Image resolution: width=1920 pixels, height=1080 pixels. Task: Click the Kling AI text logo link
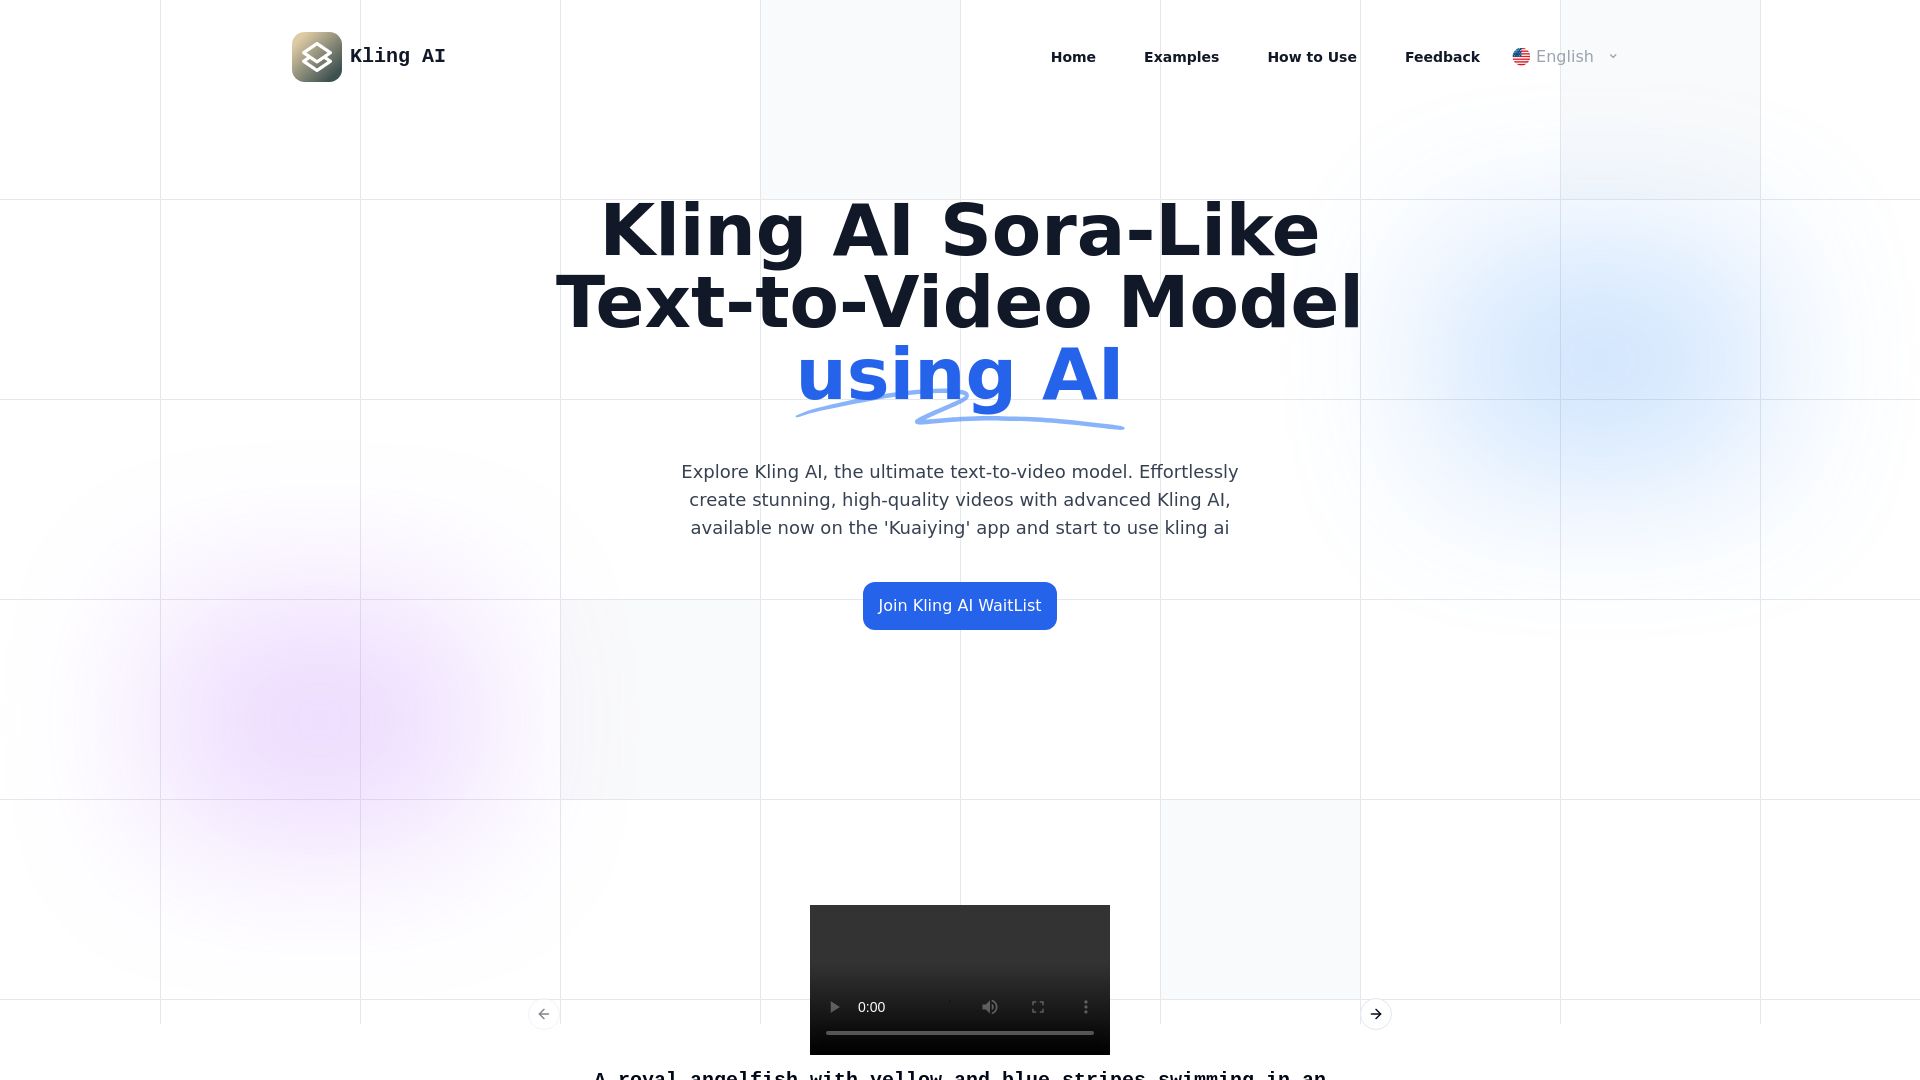pyautogui.click(x=397, y=55)
